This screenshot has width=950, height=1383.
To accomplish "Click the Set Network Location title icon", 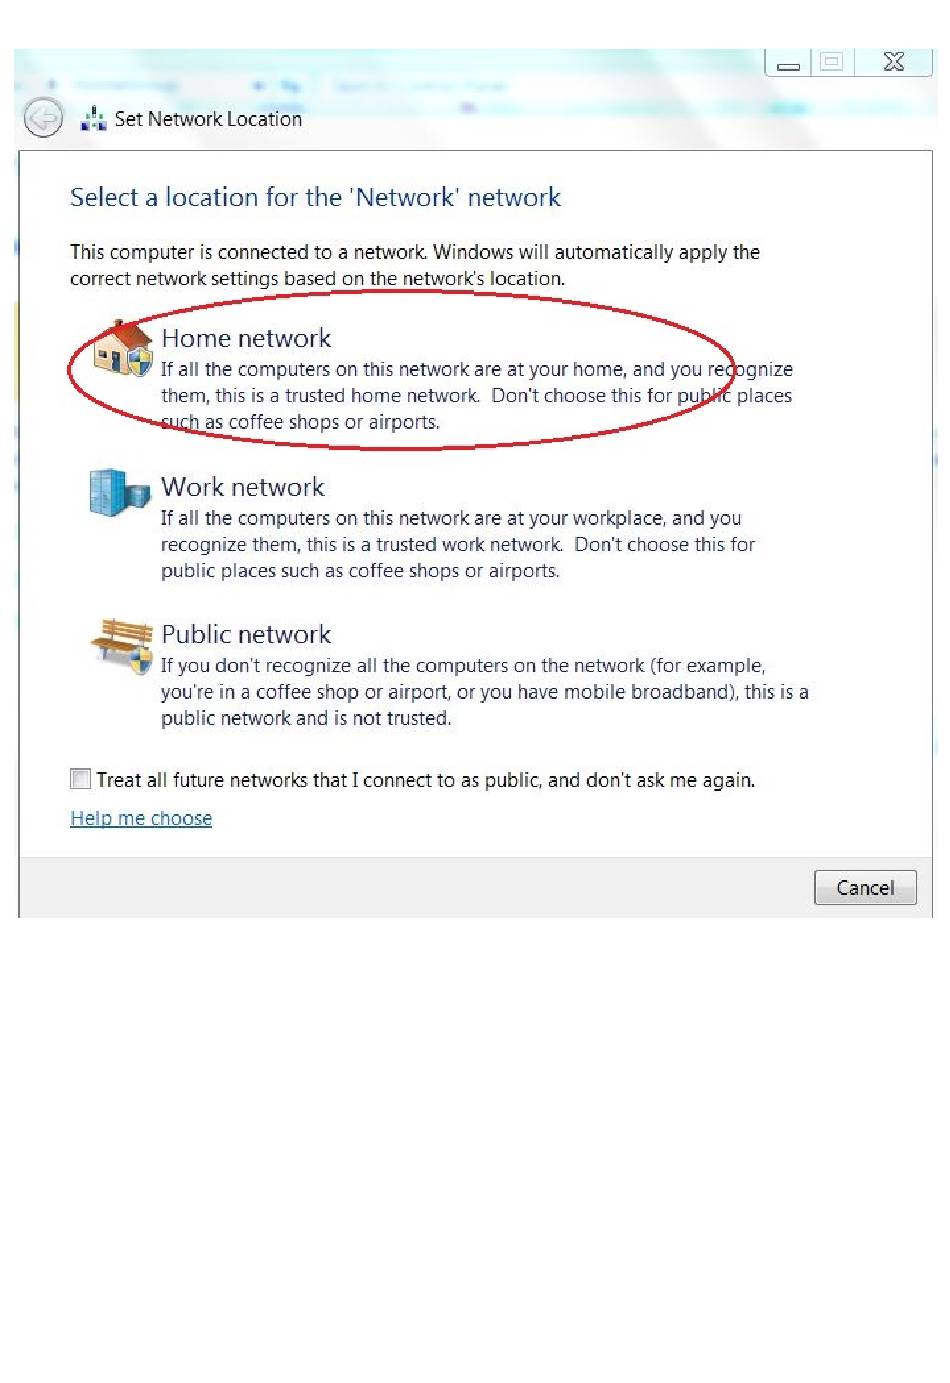I will coord(93,119).
